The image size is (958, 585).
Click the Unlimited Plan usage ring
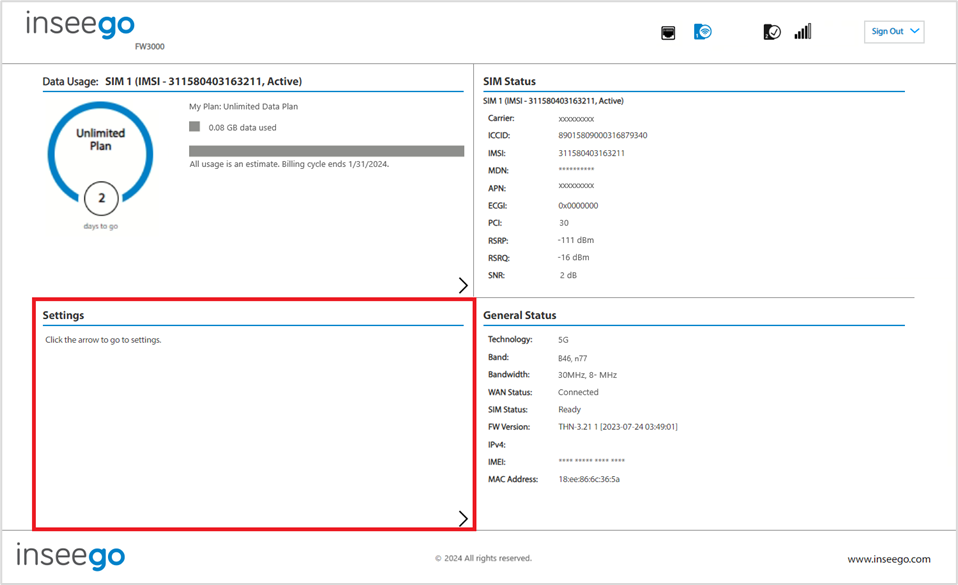(100, 153)
